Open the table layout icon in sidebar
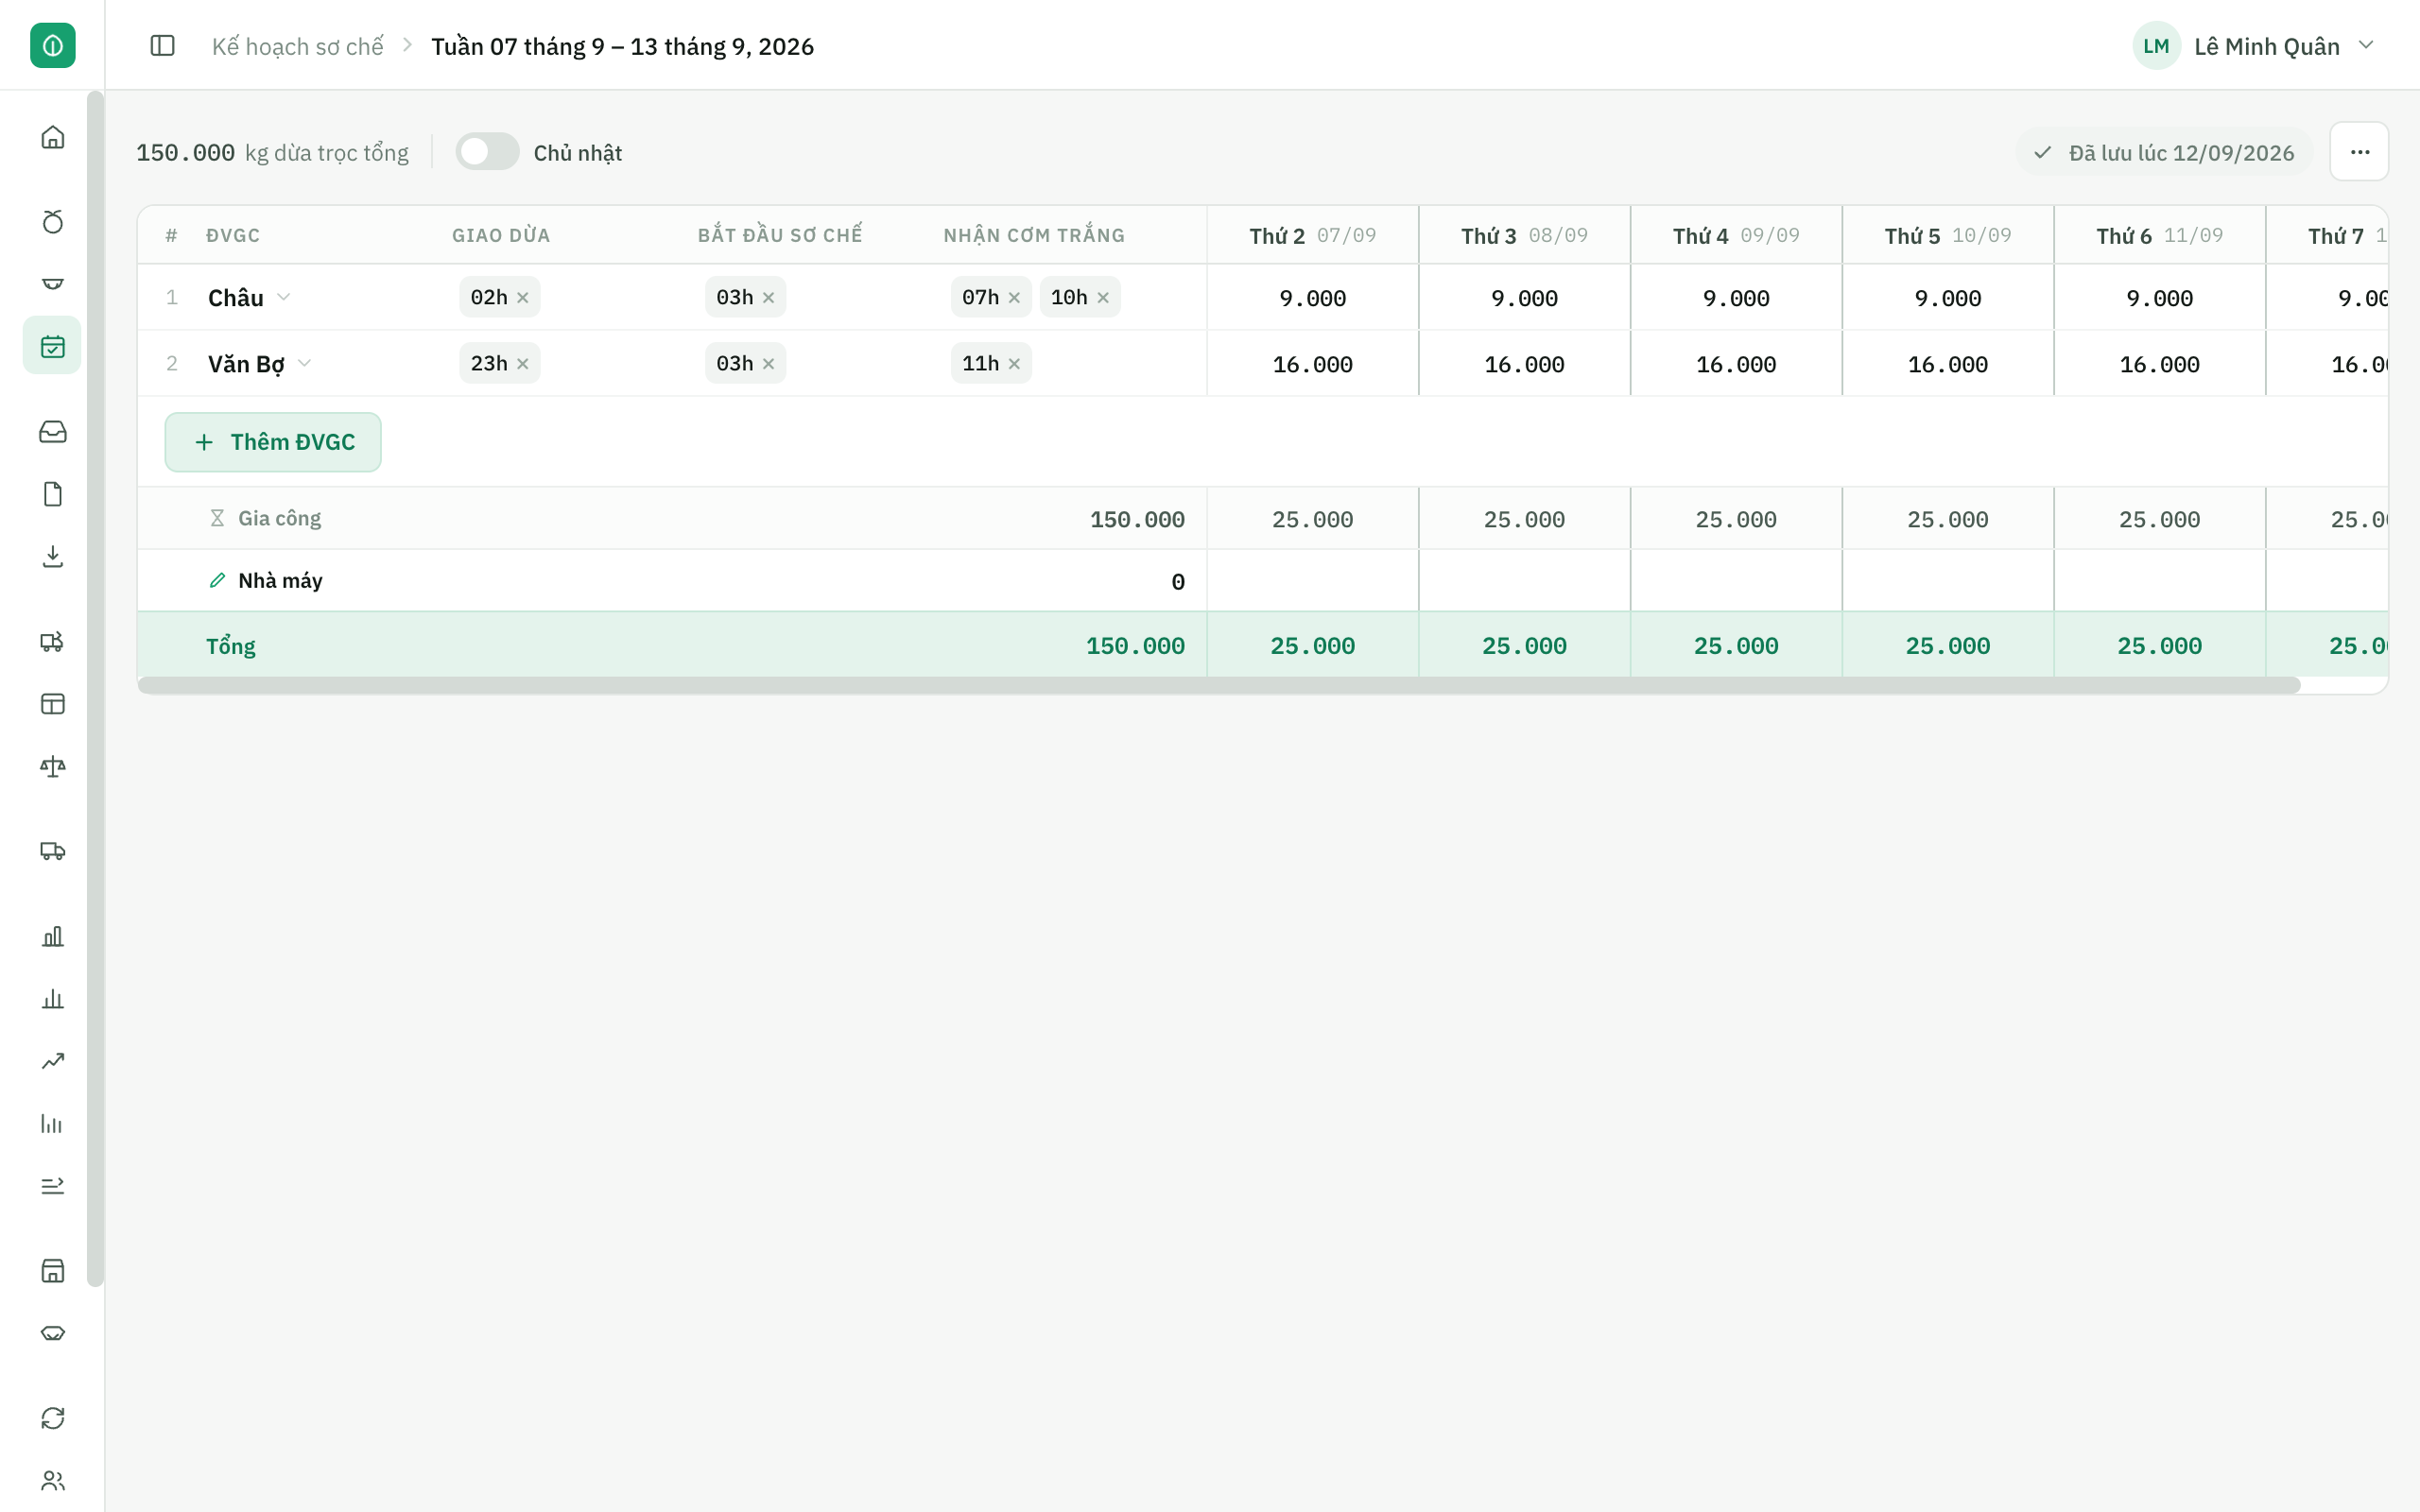This screenshot has height=1512, width=2420. (x=53, y=704)
